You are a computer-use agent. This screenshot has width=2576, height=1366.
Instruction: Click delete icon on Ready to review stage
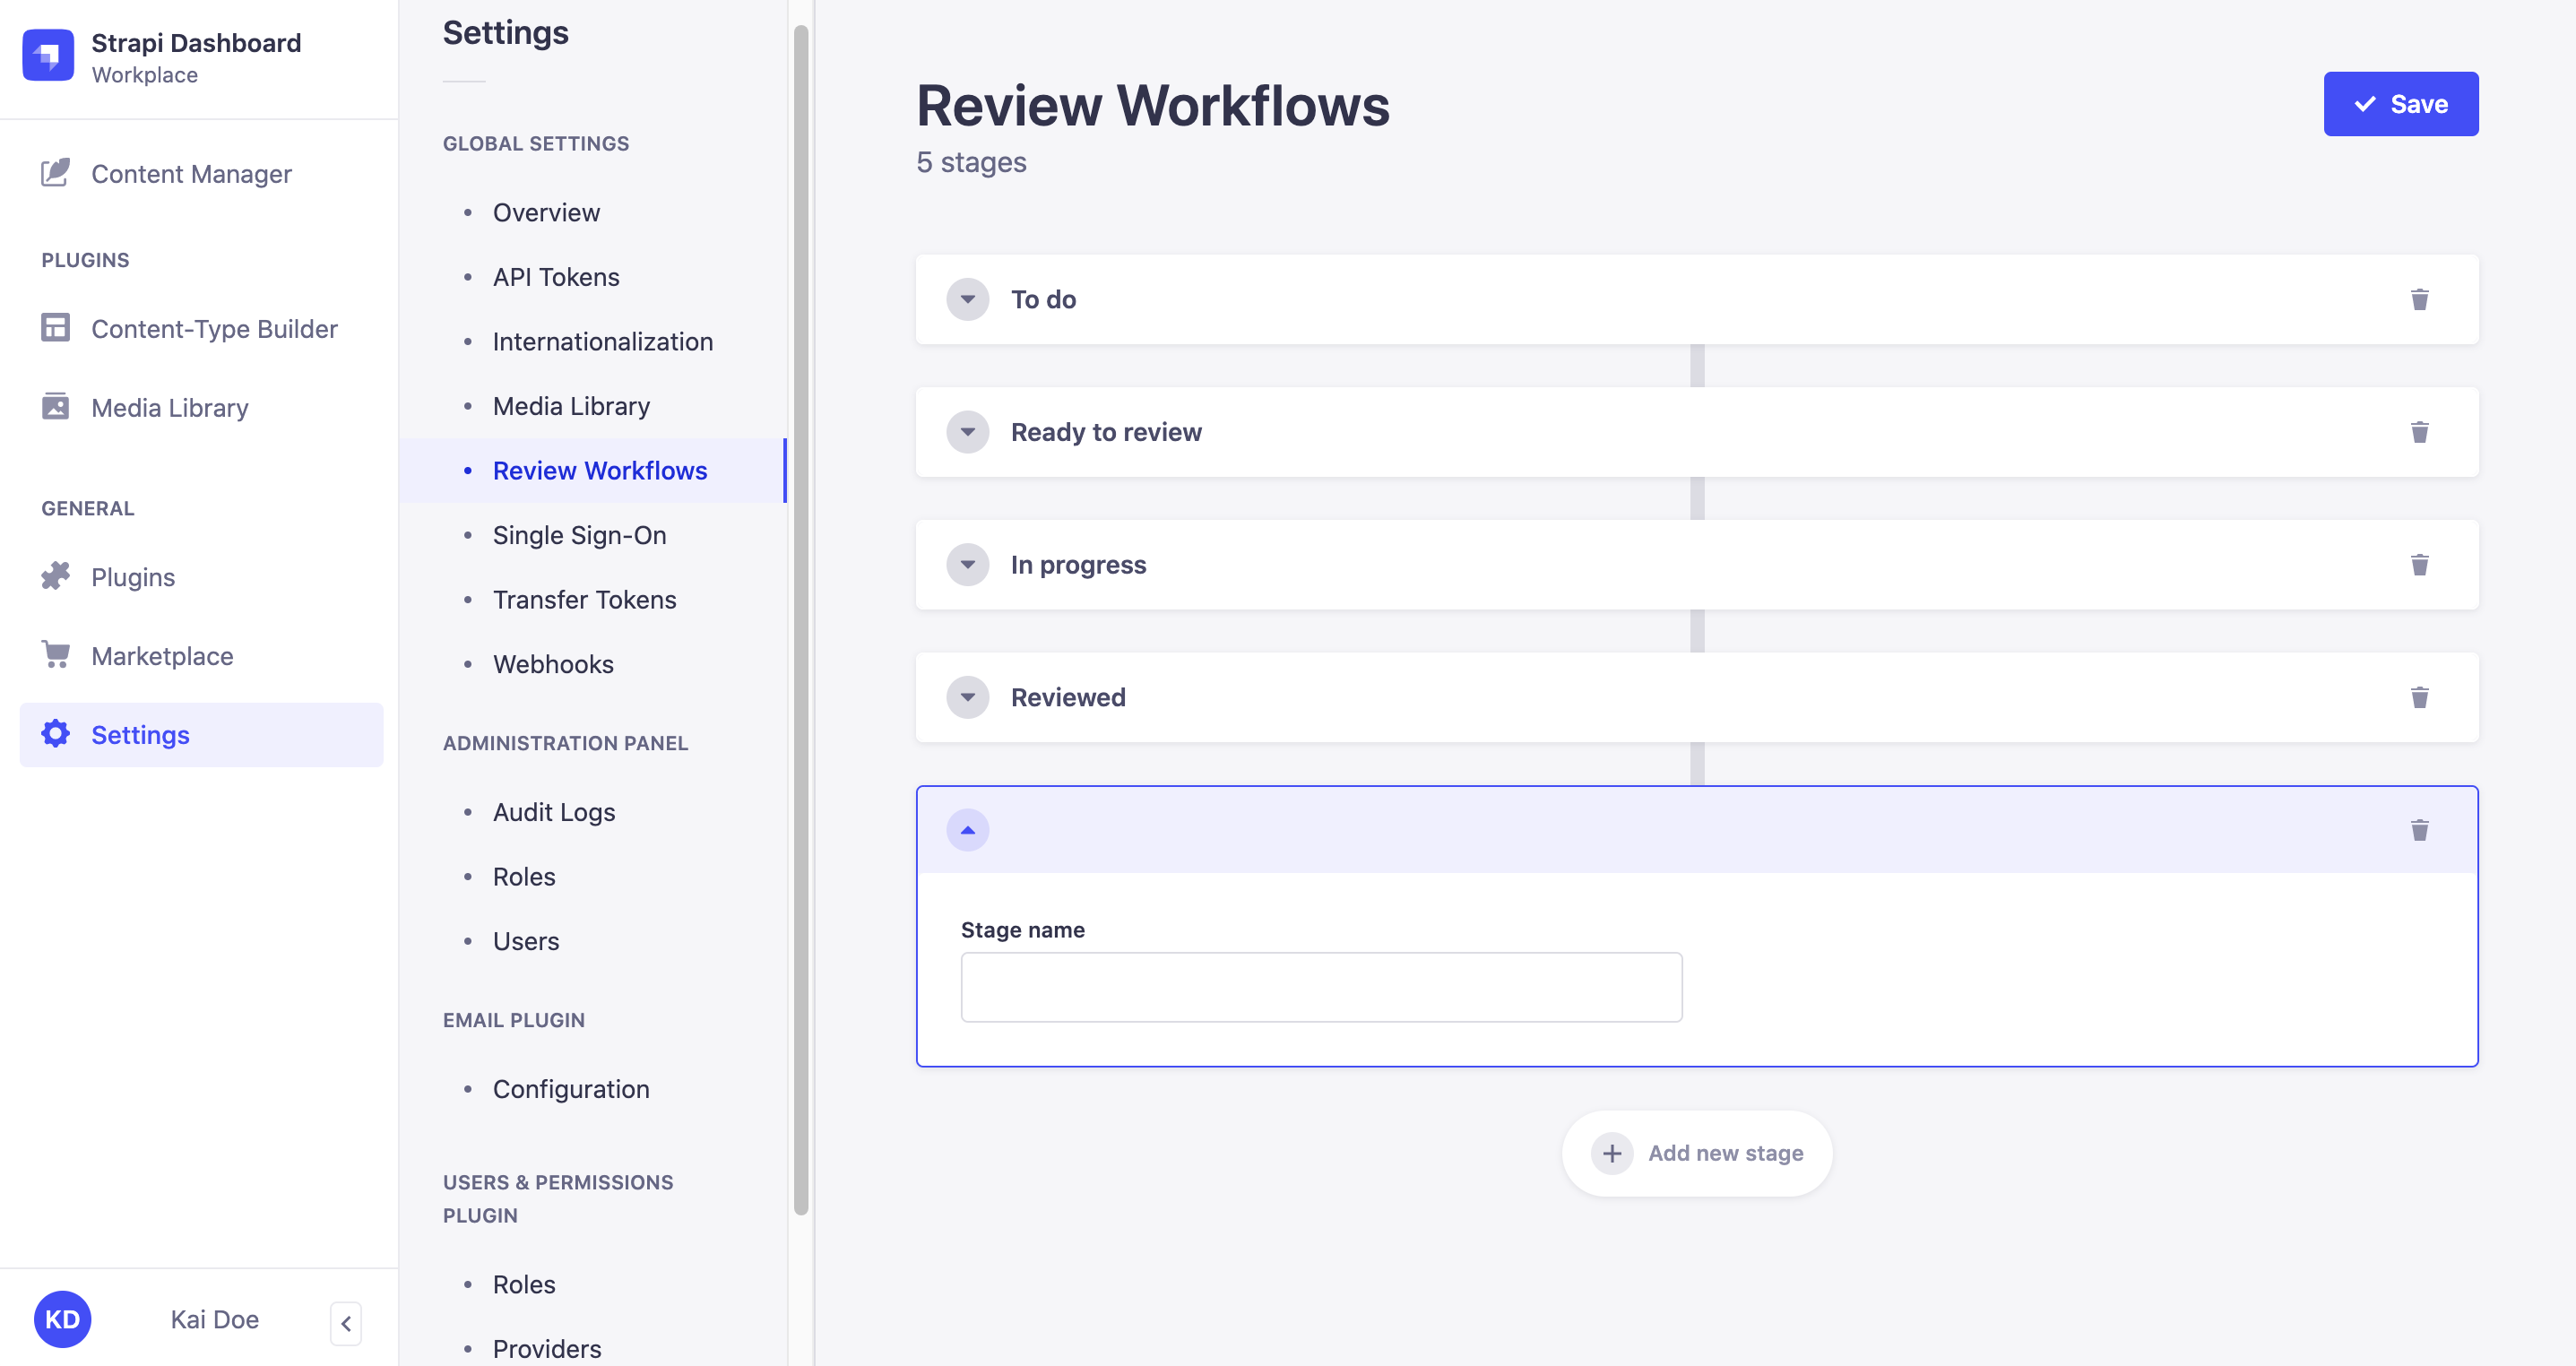coord(2421,431)
